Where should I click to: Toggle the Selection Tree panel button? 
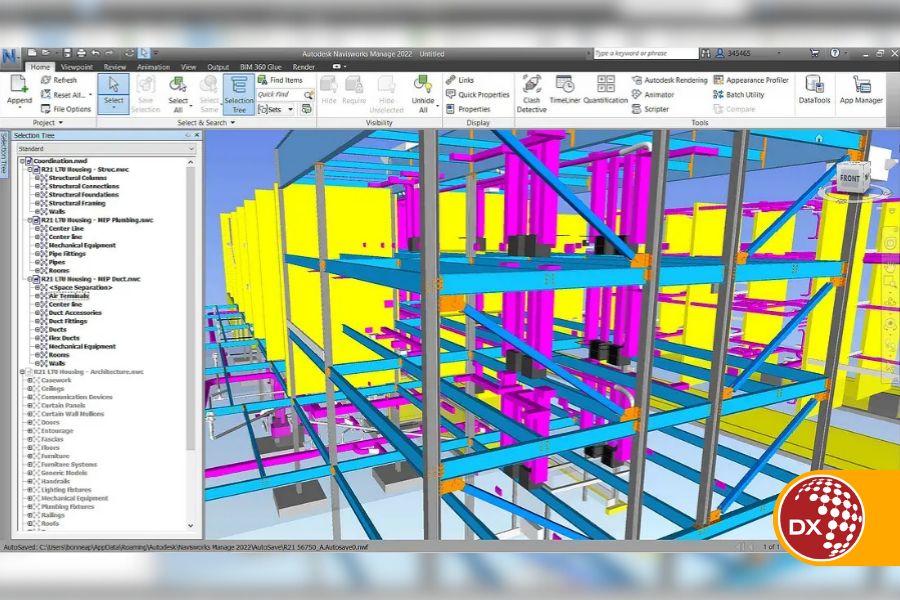[x=239, y=93]
